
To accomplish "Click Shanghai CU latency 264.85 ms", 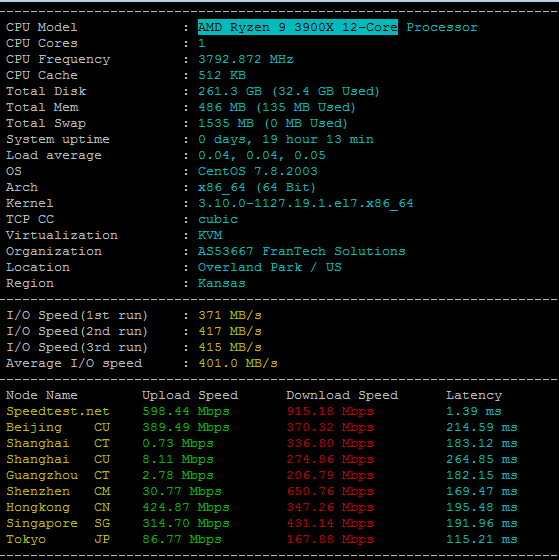I will point(482,459).
